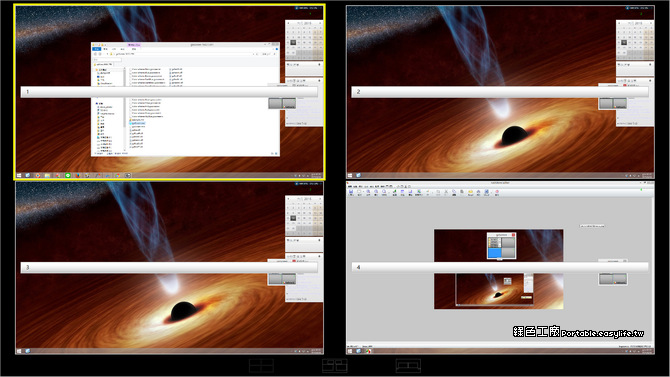Open the Start button on desktop 1 taskbar

pos(19,175)
